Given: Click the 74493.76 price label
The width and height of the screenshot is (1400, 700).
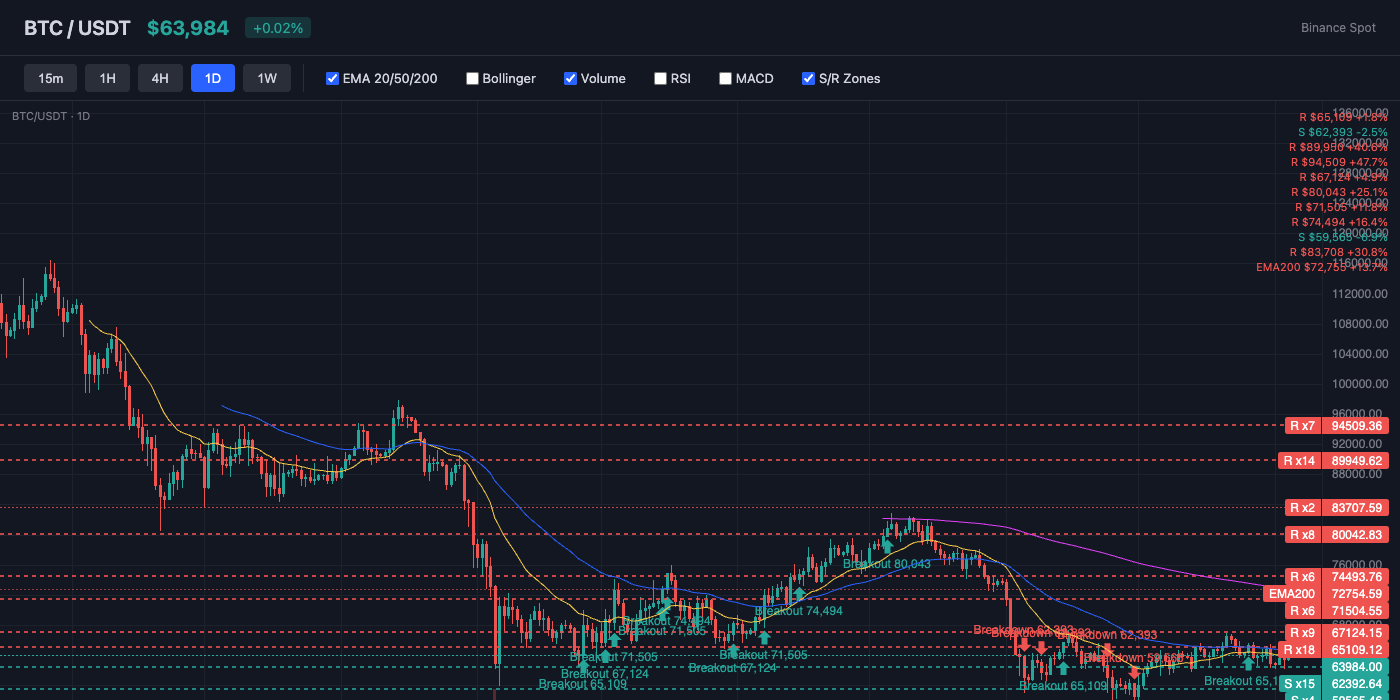Looking at the screenshot, I should (1357, 577).
